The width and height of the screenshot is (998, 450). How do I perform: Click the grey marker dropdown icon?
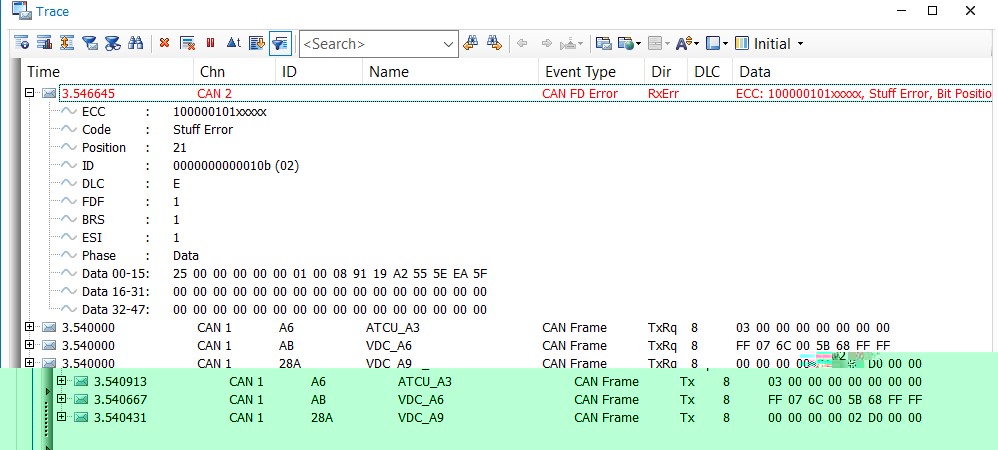pyautogui.click(x=571, y=43)
